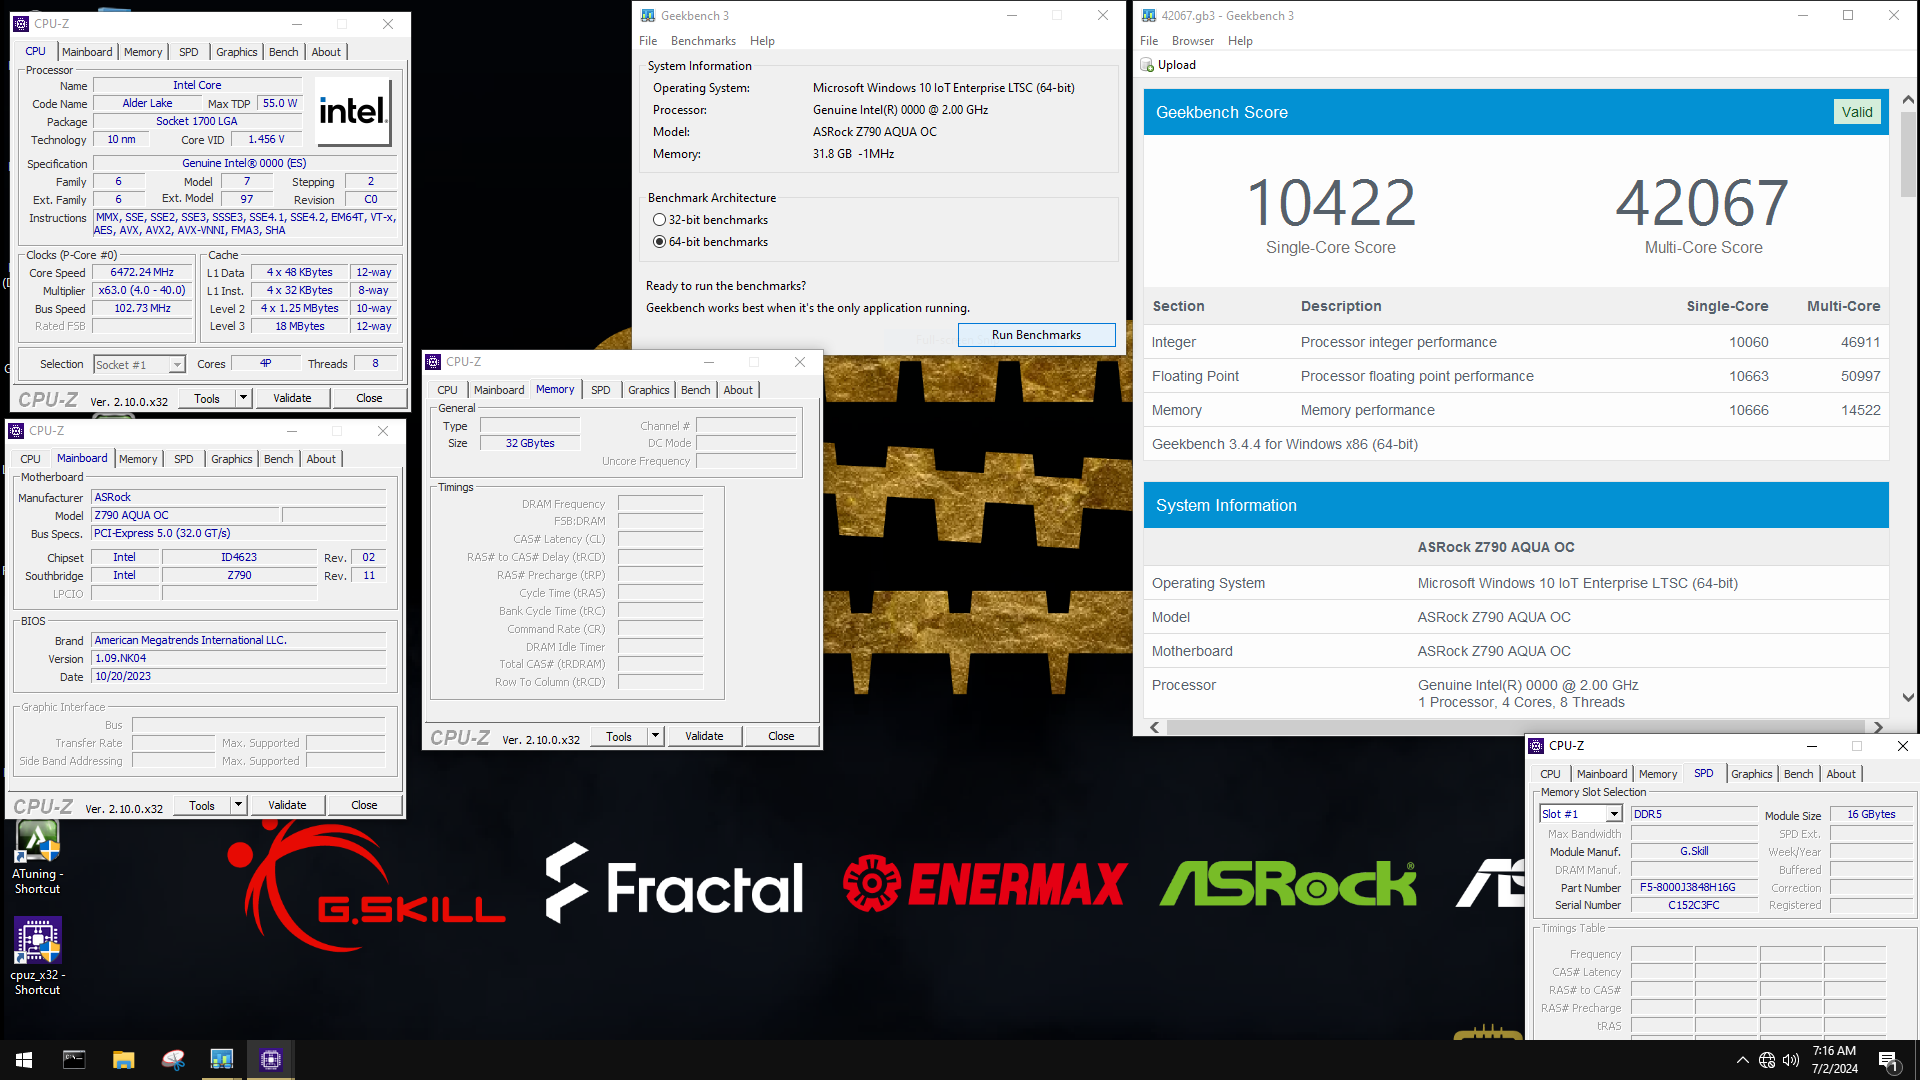Click CPU-Z title icon in the SPD window
The image size is (1920, 1080).
coord(1537,746)
